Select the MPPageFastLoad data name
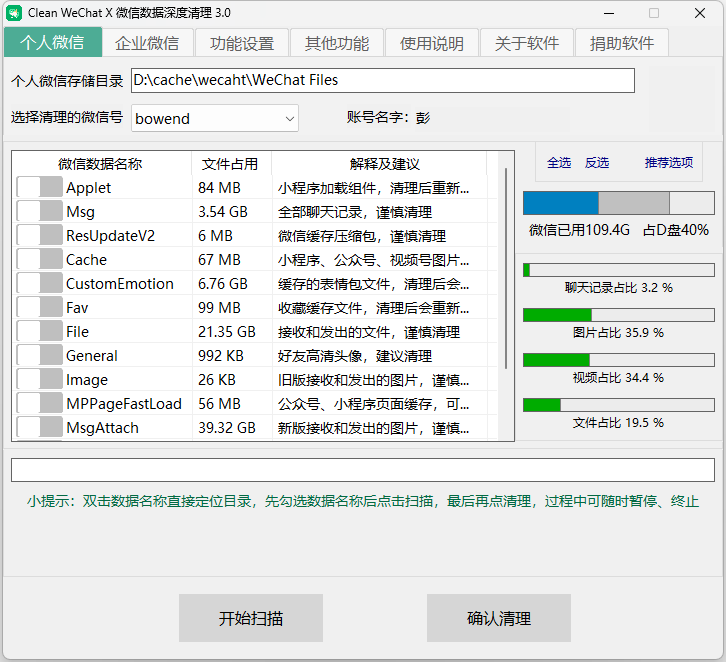Screen dimensions: 726x662 (x=124, y=404)
